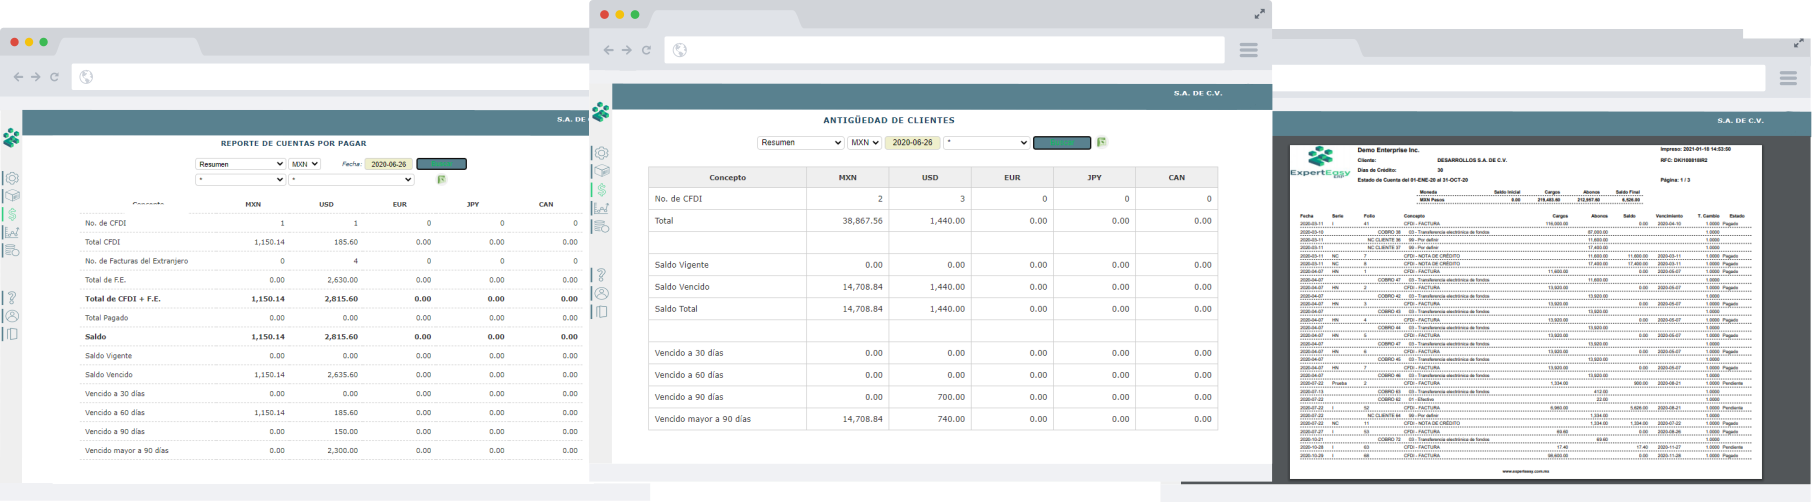Screen dimensions: 1813x502
Task: Expand the client filter dropdown beside the date
Action: click(986, 143)
